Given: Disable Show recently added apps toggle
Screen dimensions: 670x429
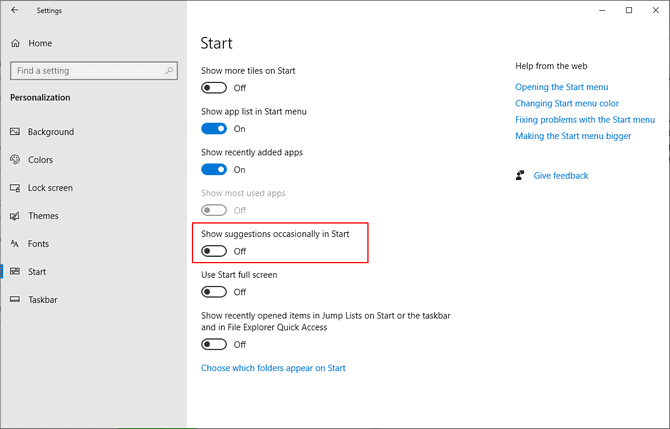Looking at the screenshot, I should pyautogui.click(x=214, y=170).
